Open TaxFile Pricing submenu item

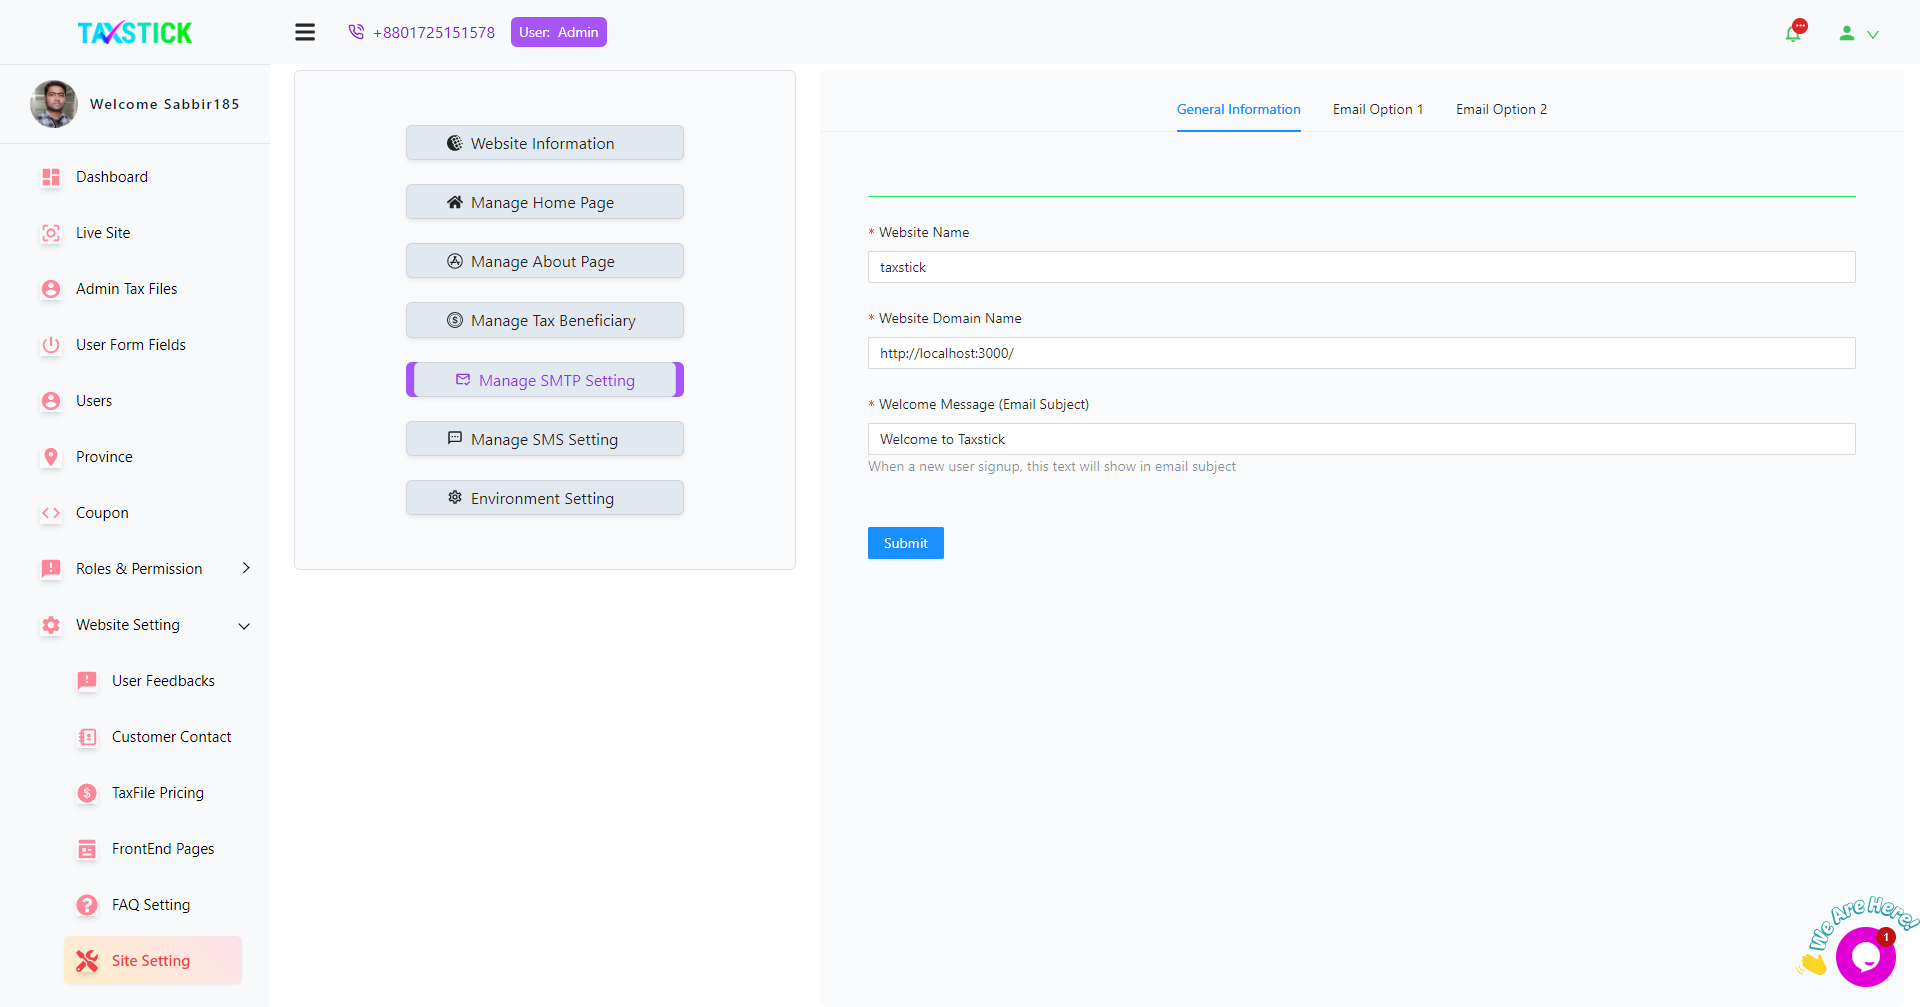click(158, 793)
